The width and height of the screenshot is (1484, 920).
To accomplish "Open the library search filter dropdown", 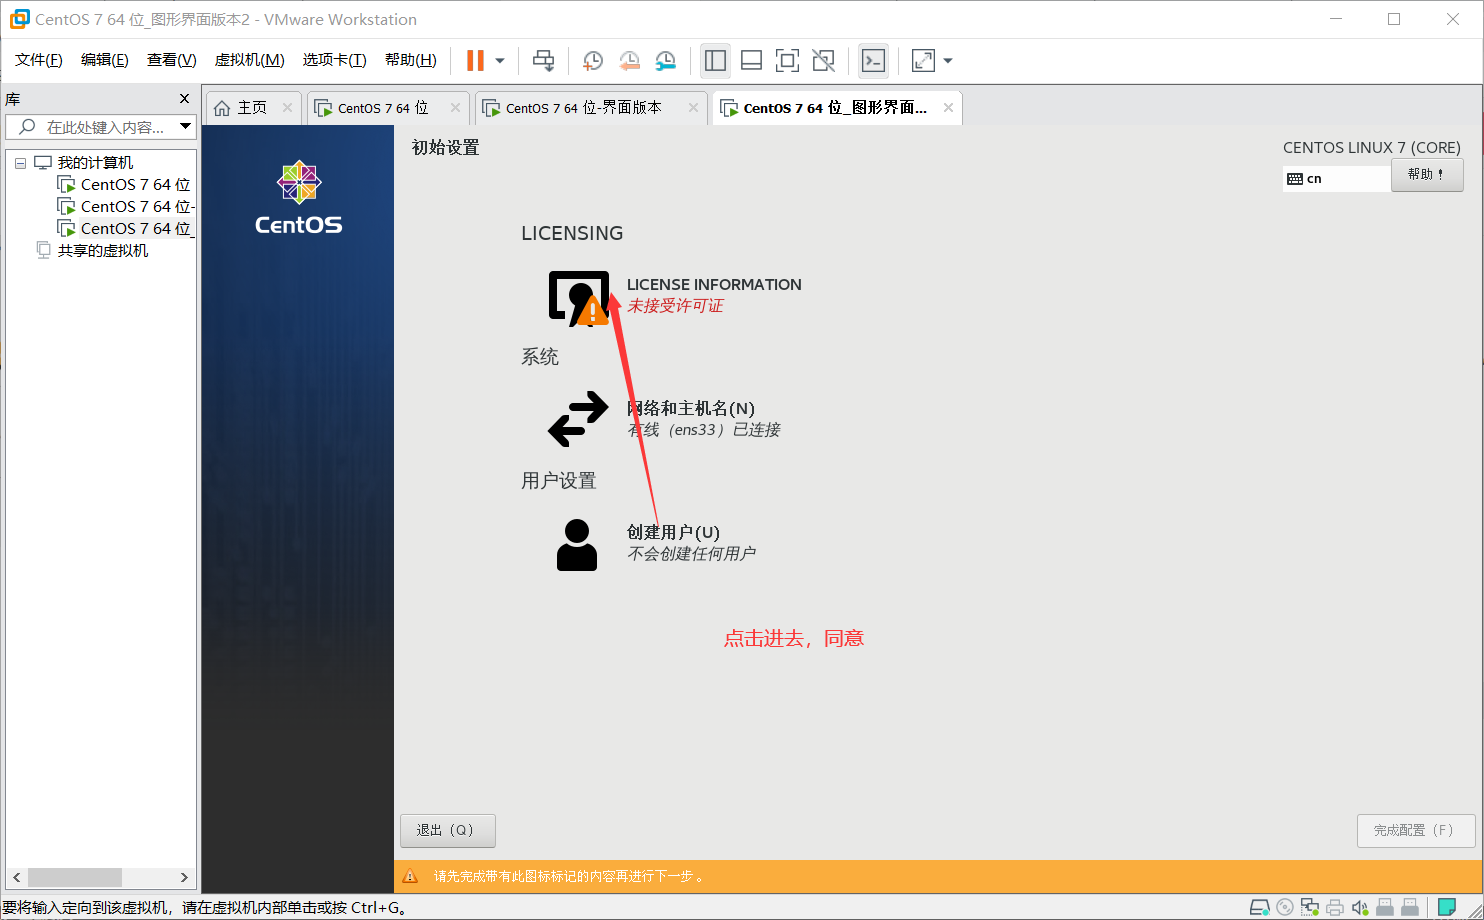I will coord(186,126).
